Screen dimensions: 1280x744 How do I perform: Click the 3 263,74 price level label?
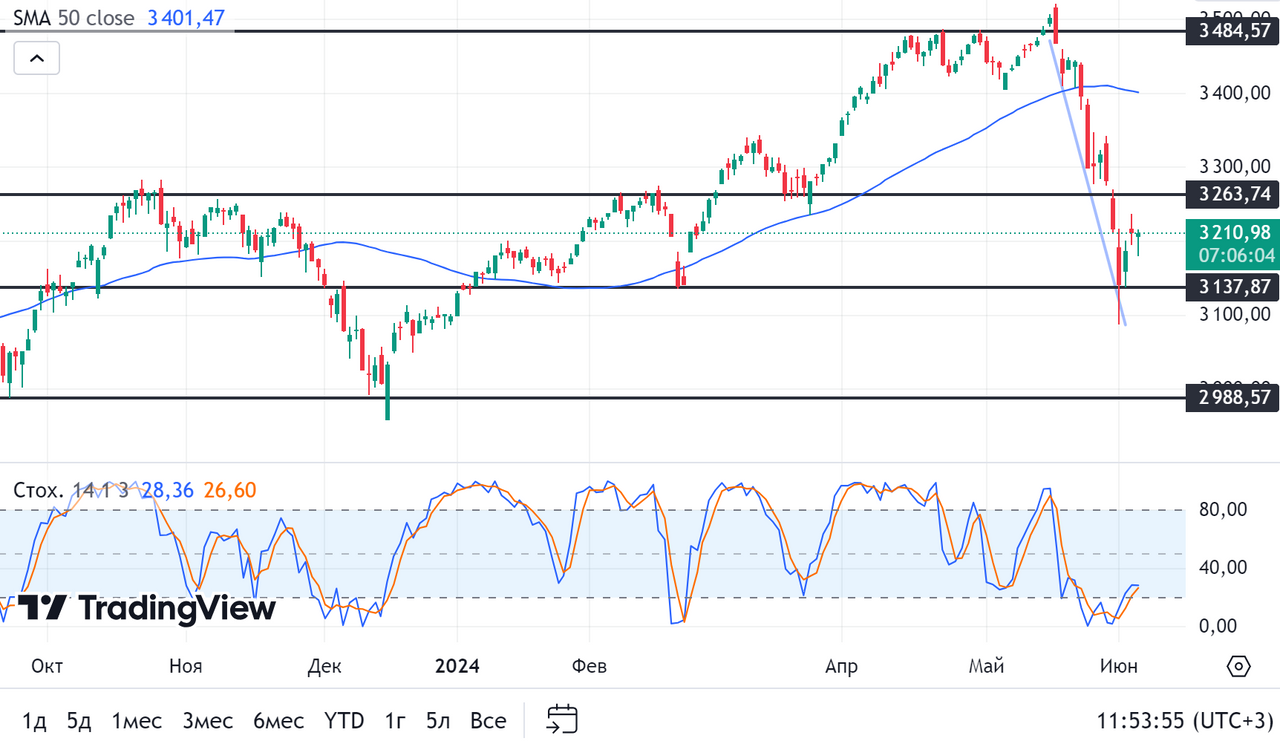click(1234, 194)
